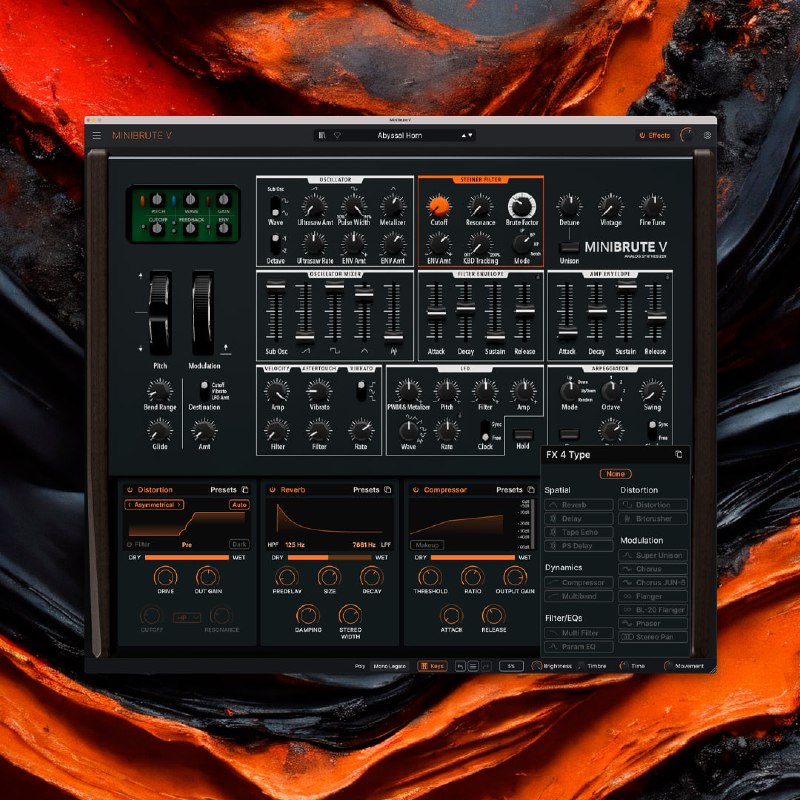Click the Reverb DECAY knob

(371, 577)
